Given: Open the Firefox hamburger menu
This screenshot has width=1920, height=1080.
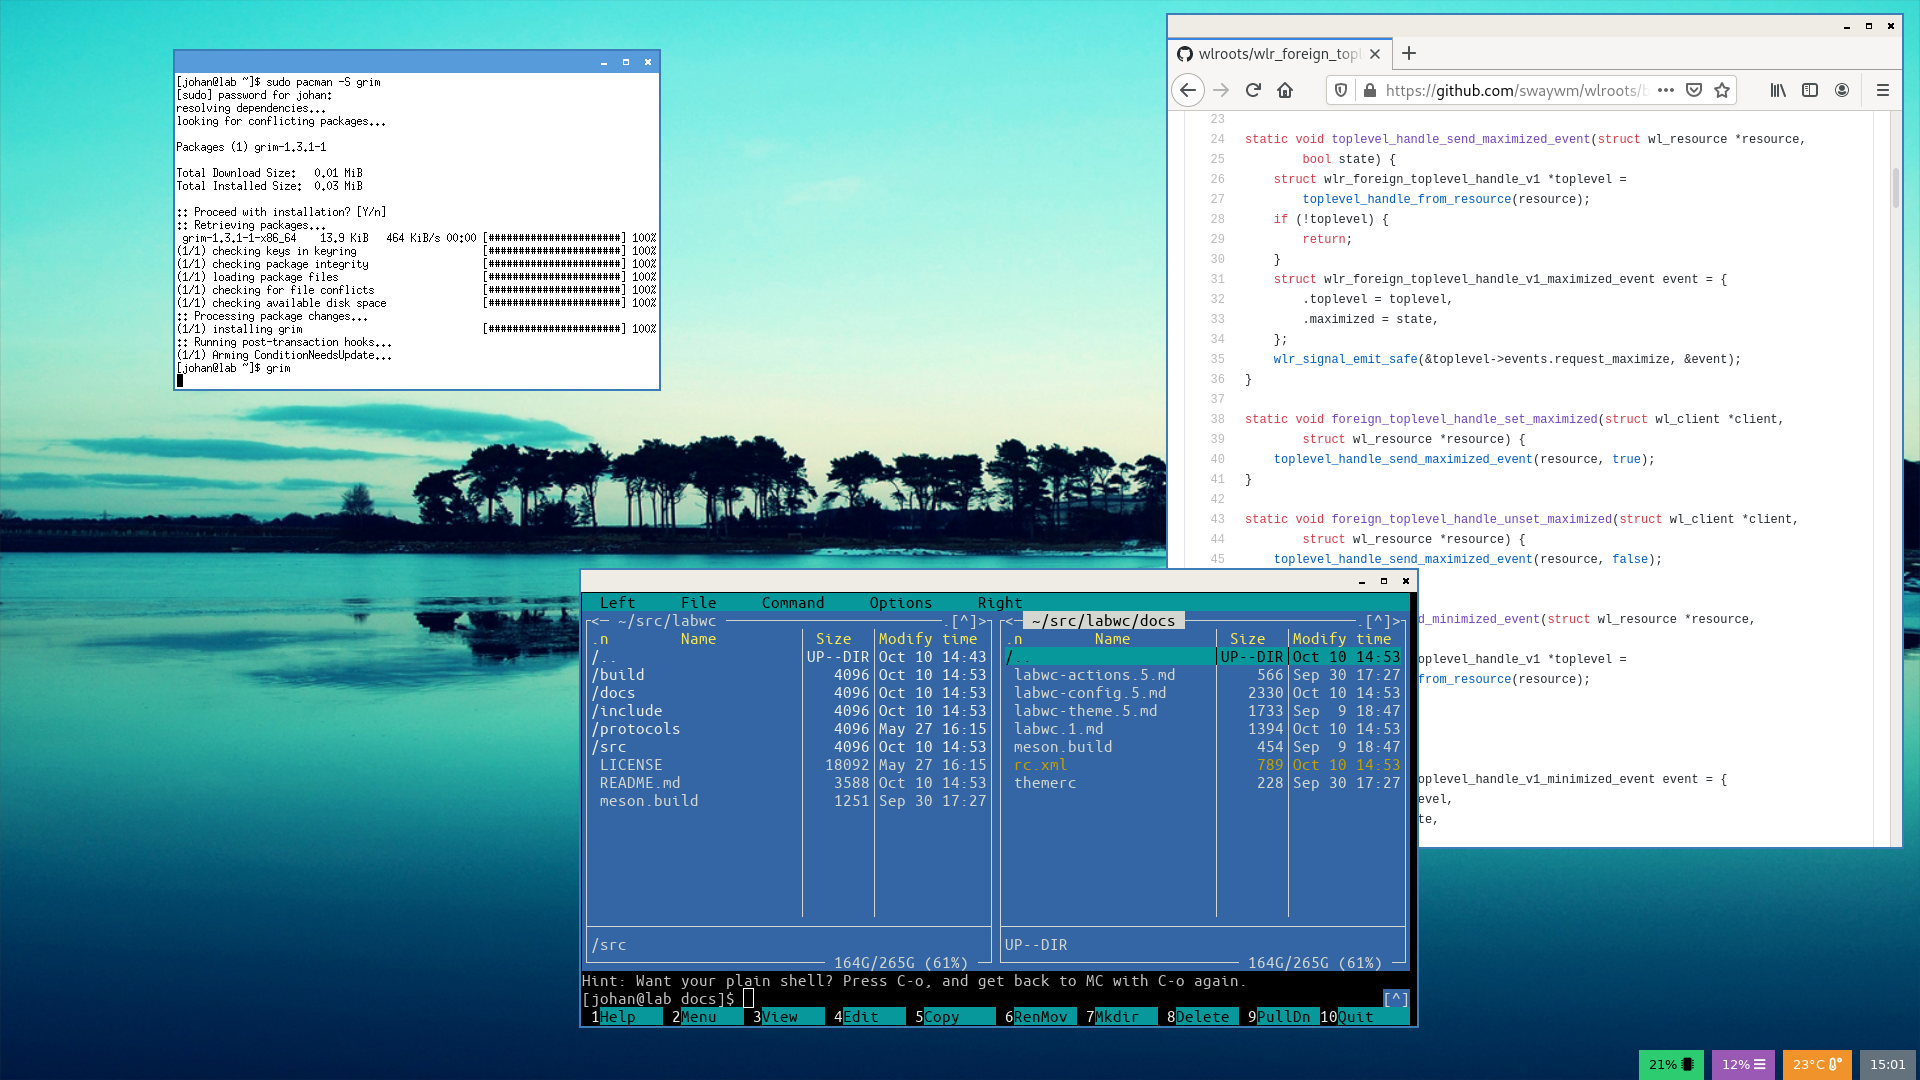Looking at the screenshot, I should 1883,90.
